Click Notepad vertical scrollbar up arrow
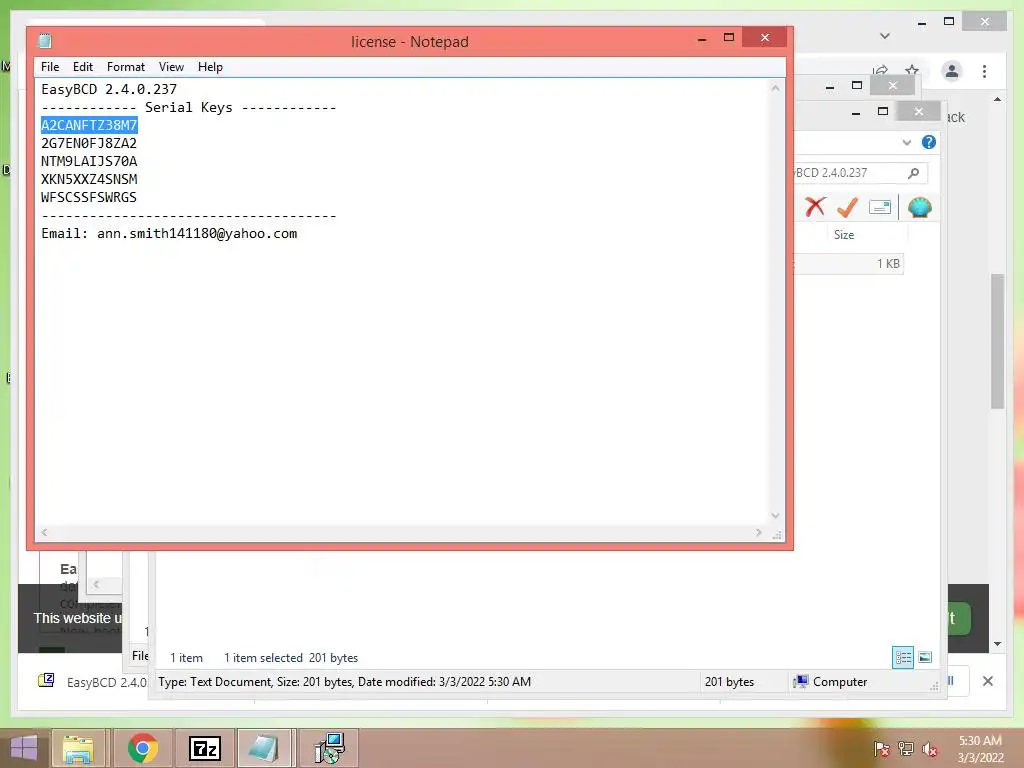 [x=775, y=88]
